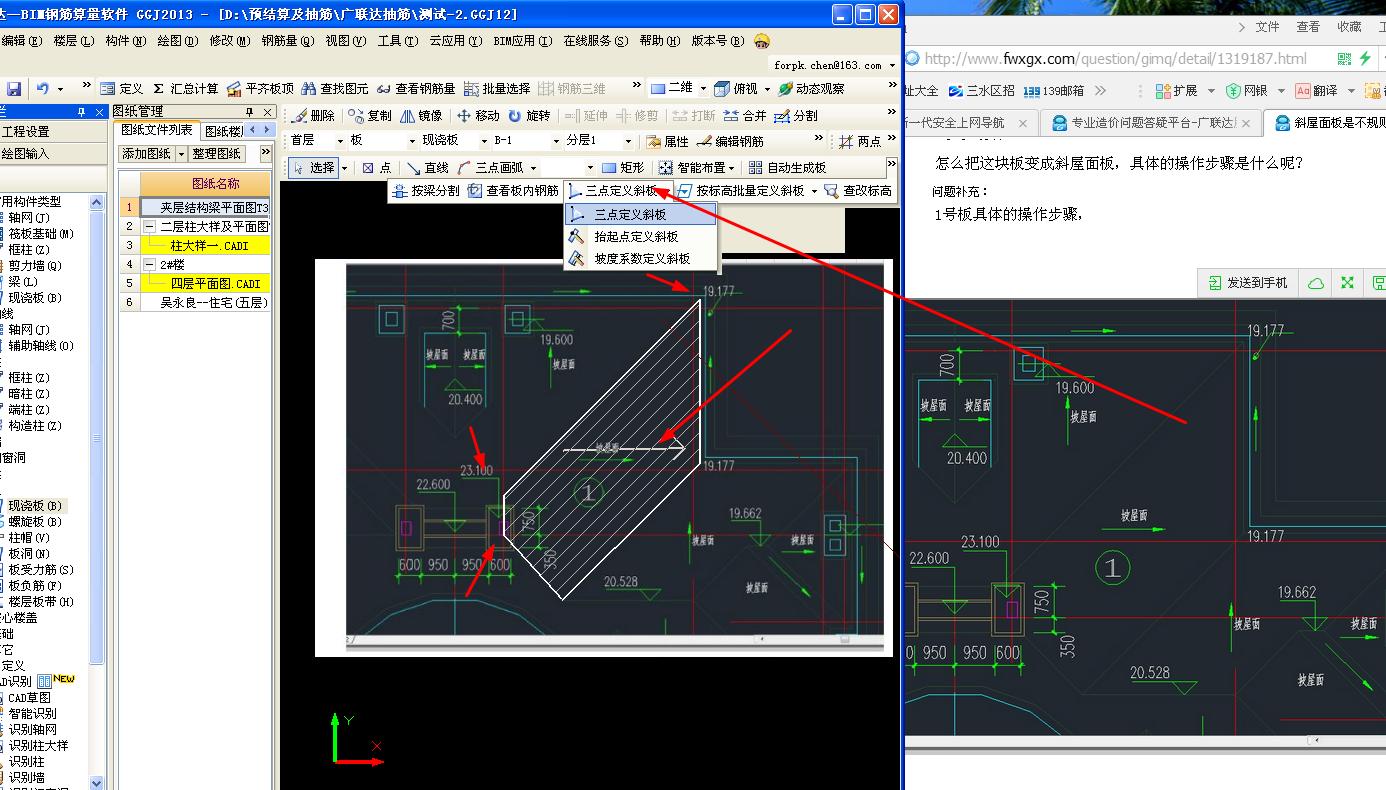Choose 坡度系数定义斜板 menu entry

point(642,258)
